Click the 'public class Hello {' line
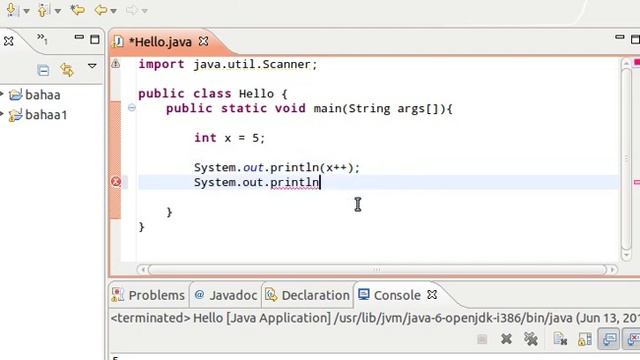Screen dimensions: 640x360 (x=213, y=94)
